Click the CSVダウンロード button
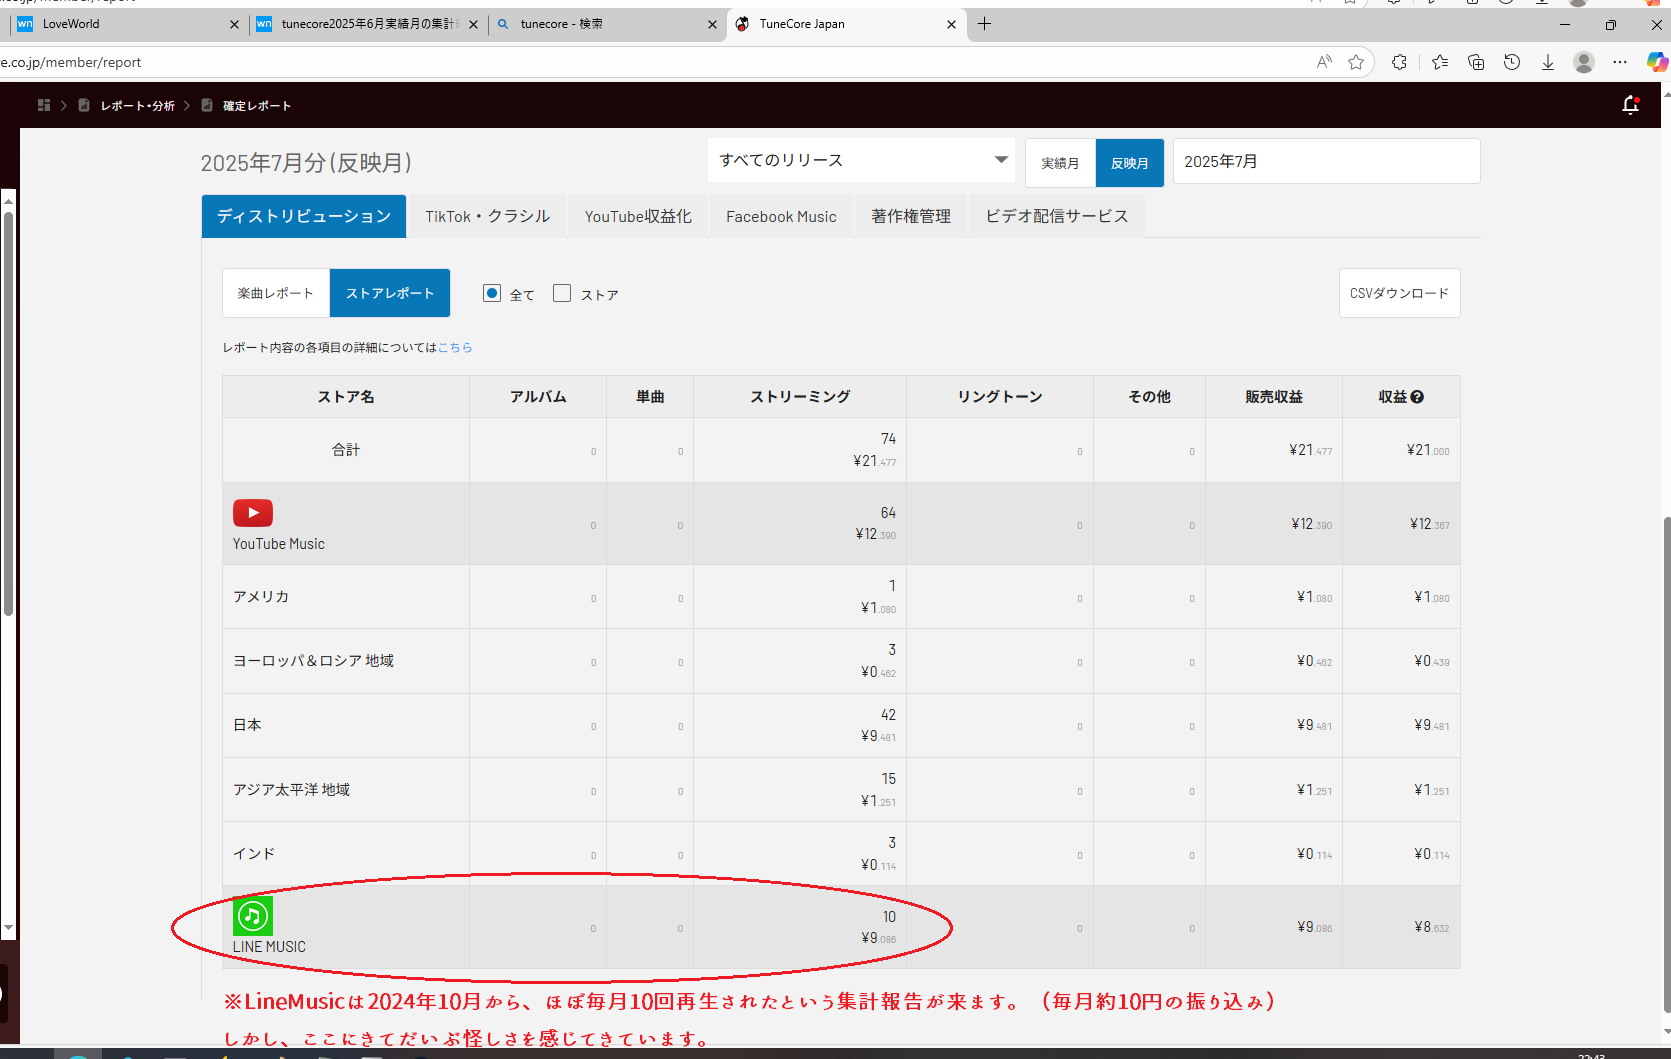Screen dimensions: 1671x1059 1399,293
